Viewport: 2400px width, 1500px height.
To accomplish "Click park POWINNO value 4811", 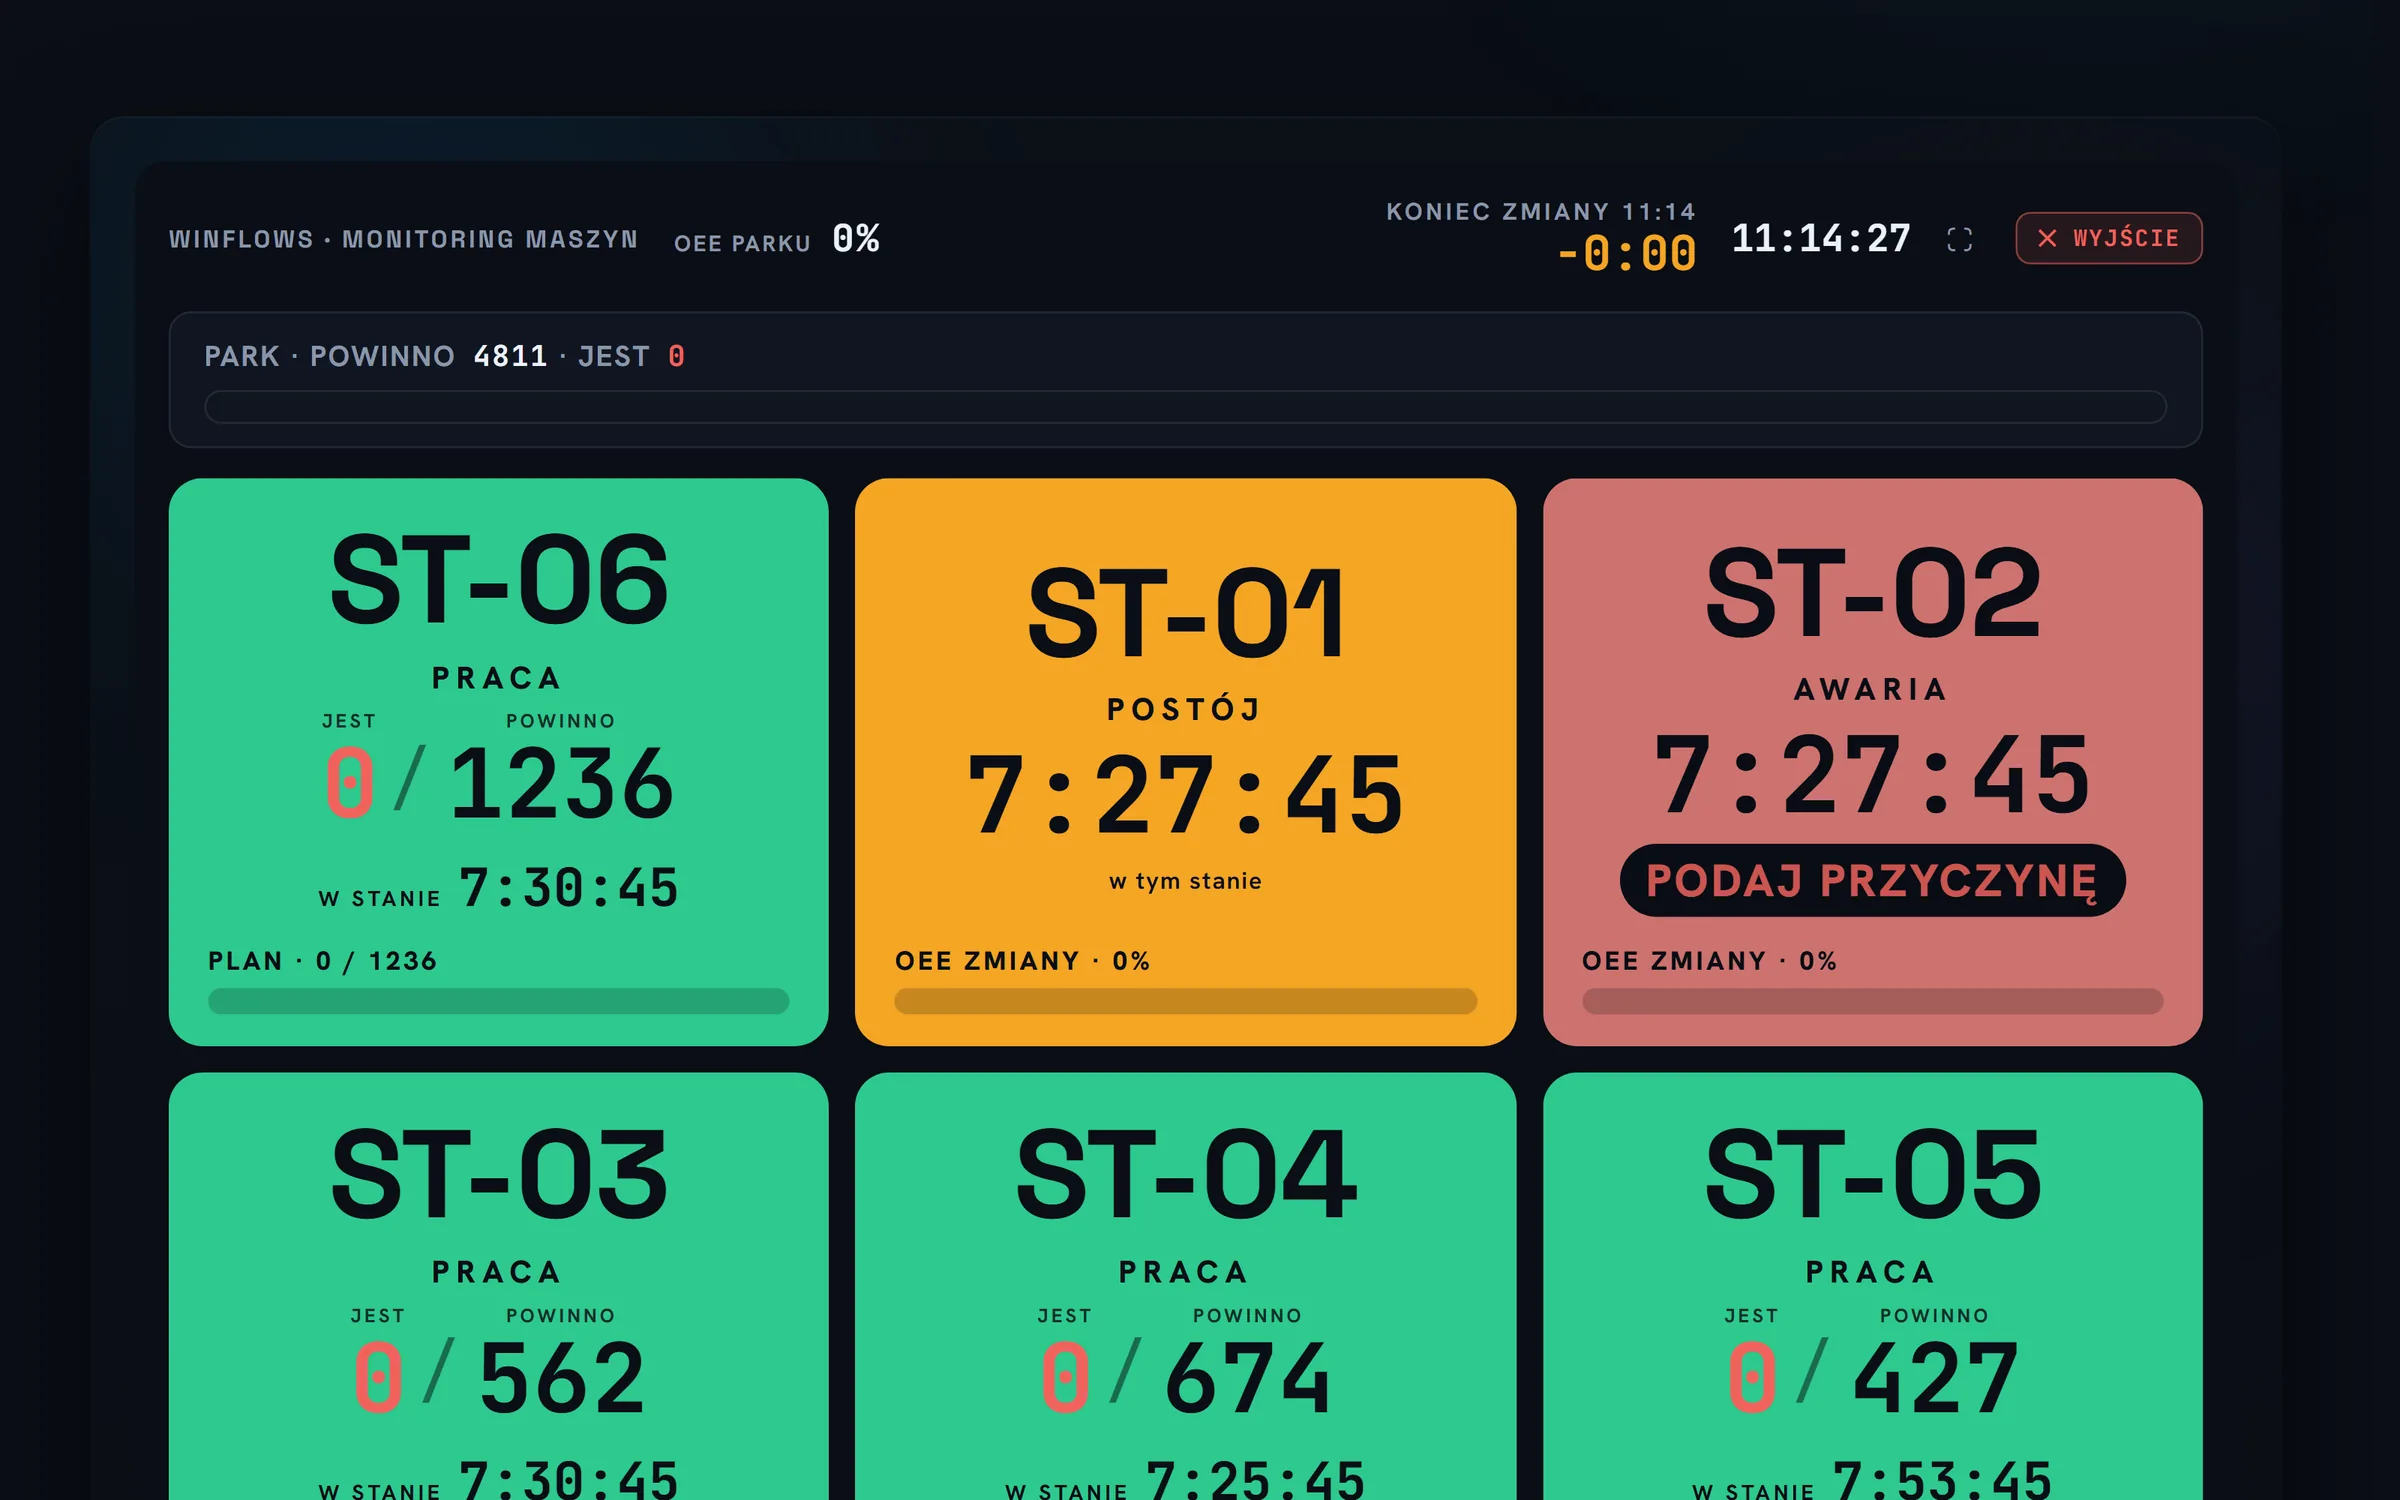I will pyautogui.click(x=510, y=356).
